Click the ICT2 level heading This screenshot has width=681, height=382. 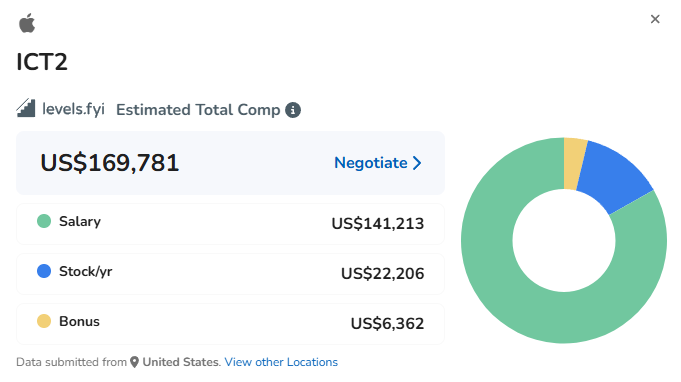(x=42, y=62)
